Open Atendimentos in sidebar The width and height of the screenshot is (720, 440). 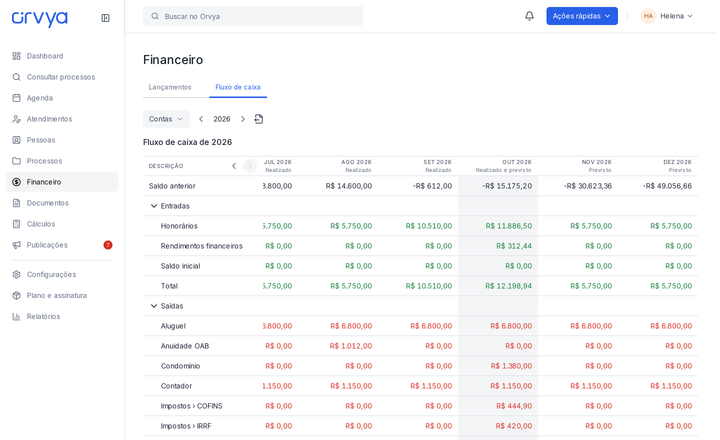point(62,119)
